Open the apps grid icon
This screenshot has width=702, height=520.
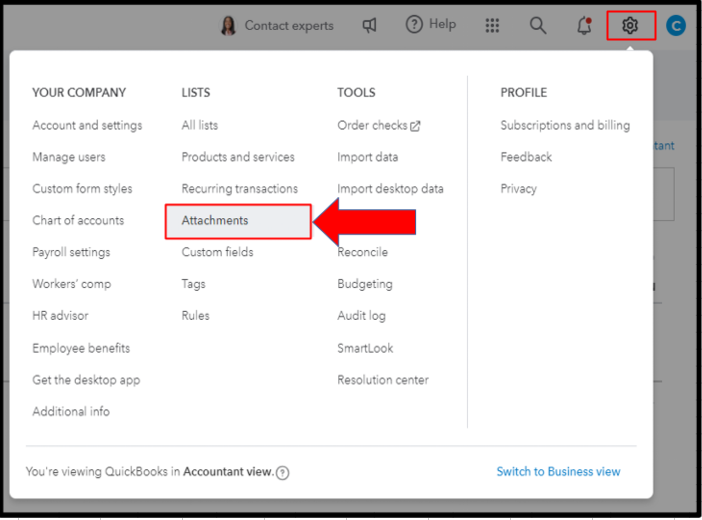pos(492,25)
